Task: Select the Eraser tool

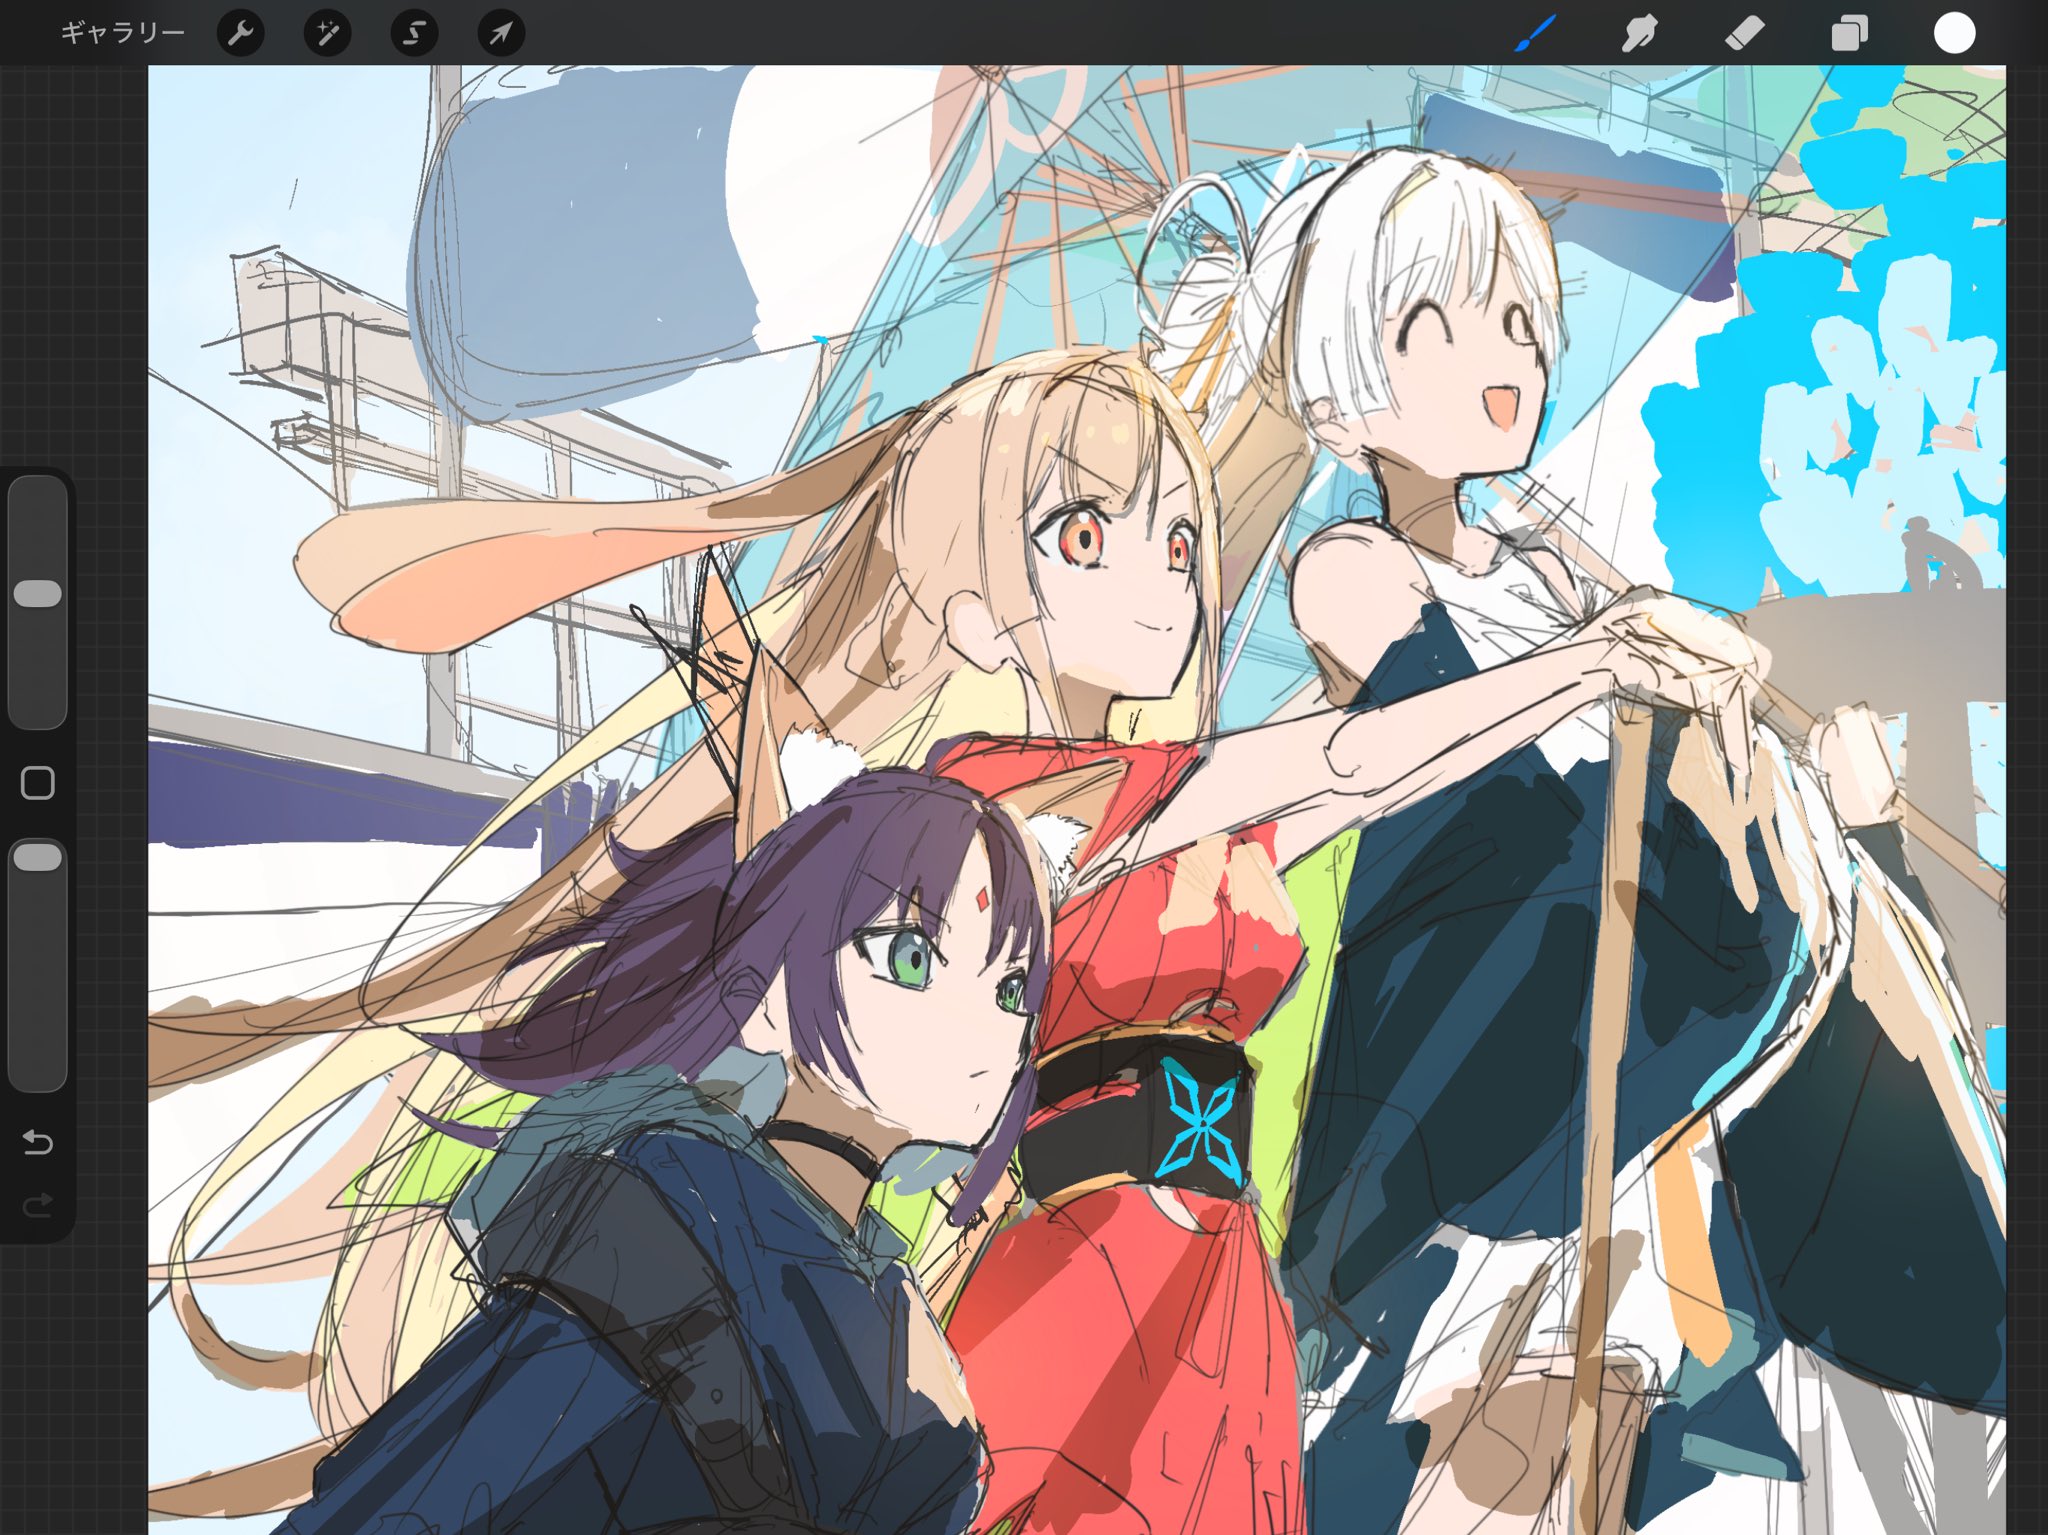Action: (x=1745, y=33)
